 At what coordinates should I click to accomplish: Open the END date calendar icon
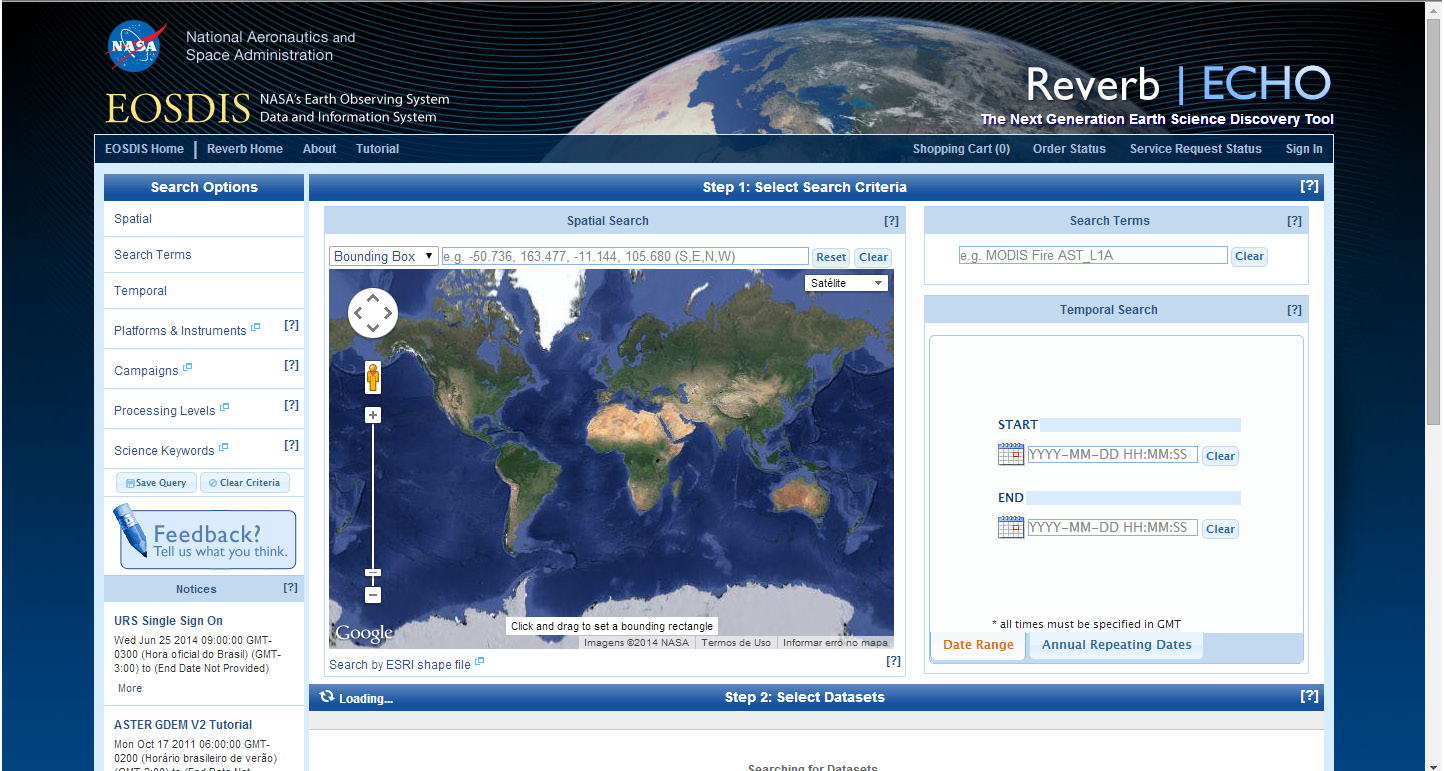1011,527
